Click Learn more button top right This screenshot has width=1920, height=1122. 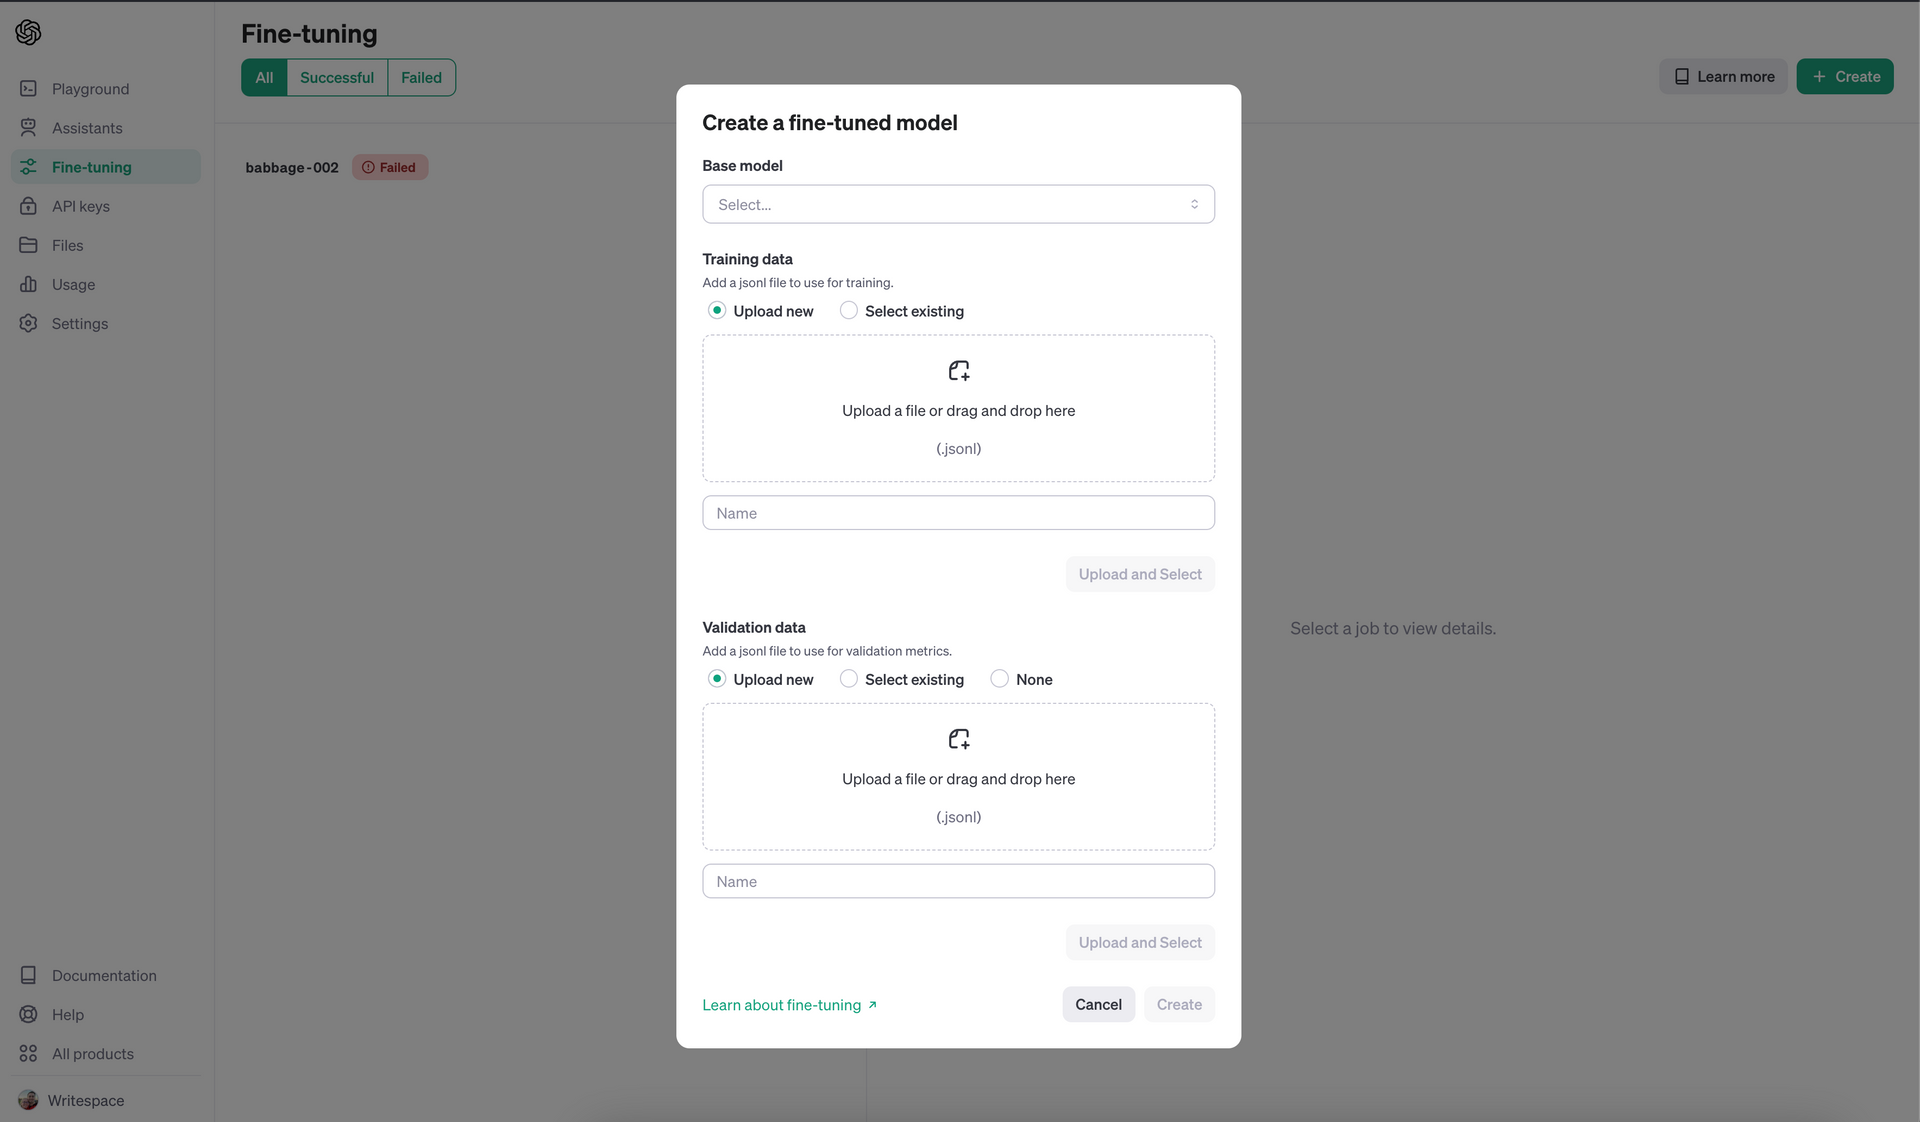coord(1724,76)
